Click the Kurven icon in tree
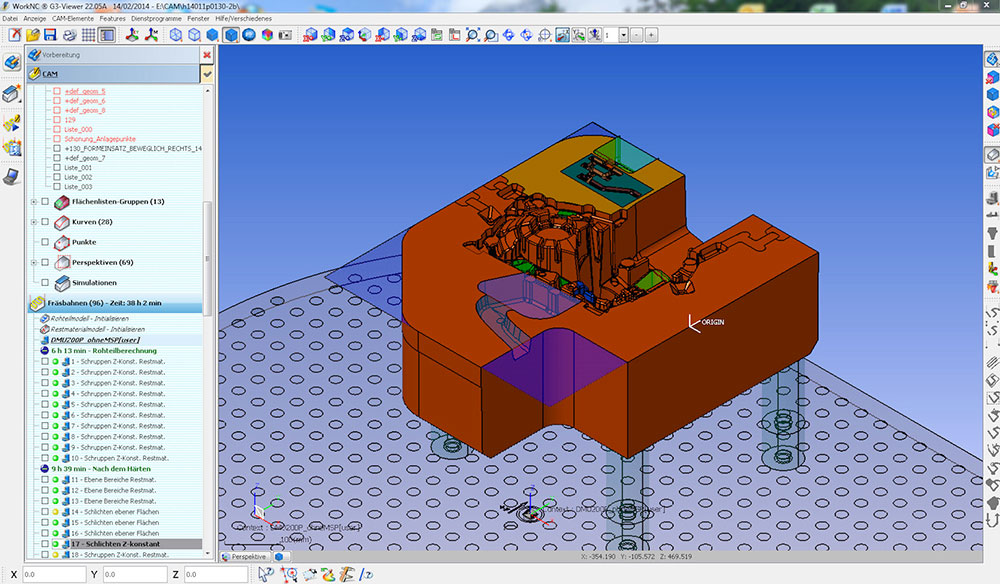 [62, 223]
